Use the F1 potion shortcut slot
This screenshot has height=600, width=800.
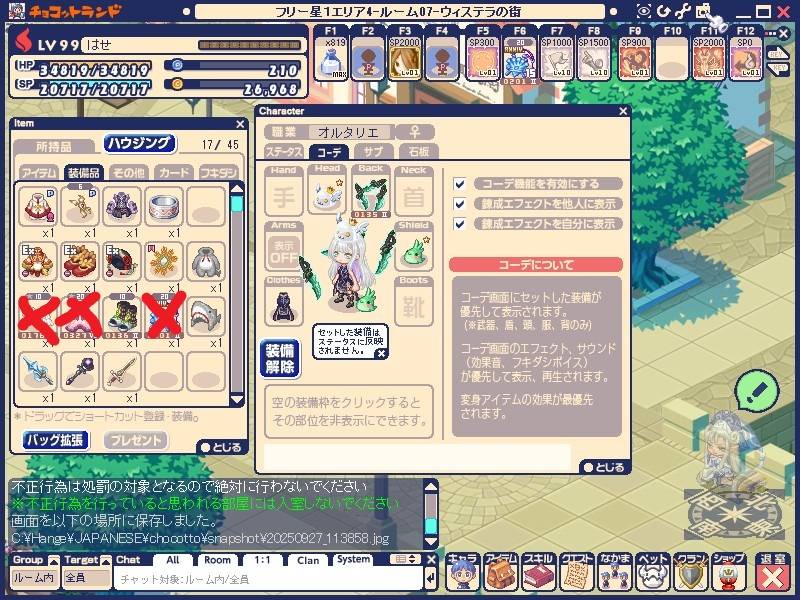pos(331,58)
